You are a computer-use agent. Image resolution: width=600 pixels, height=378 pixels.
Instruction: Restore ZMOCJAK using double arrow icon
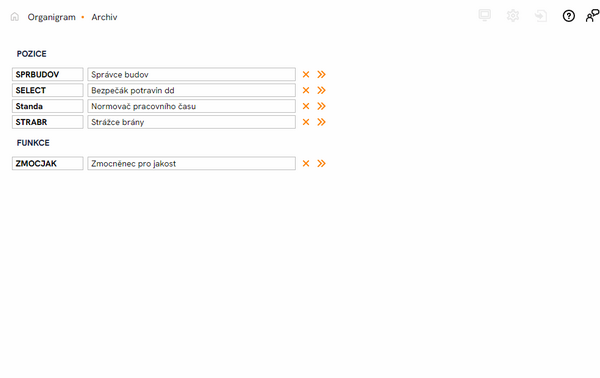[321, 163]
